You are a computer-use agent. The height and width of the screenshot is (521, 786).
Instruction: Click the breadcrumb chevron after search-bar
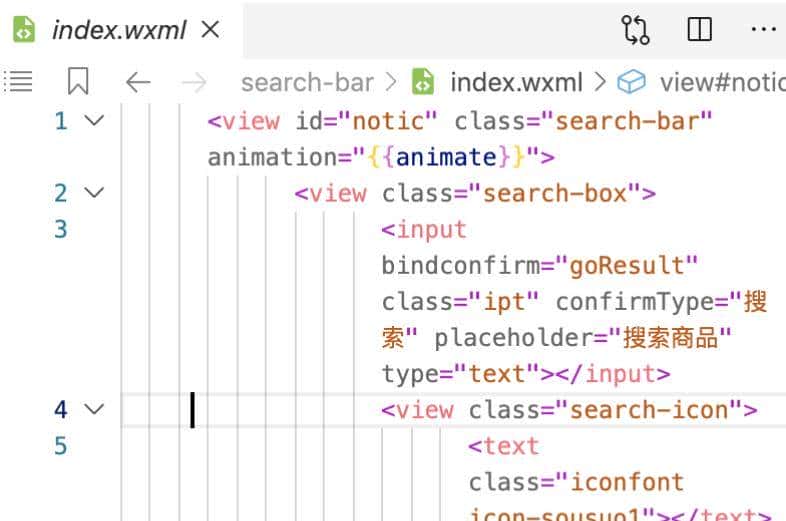pos(391,82)
